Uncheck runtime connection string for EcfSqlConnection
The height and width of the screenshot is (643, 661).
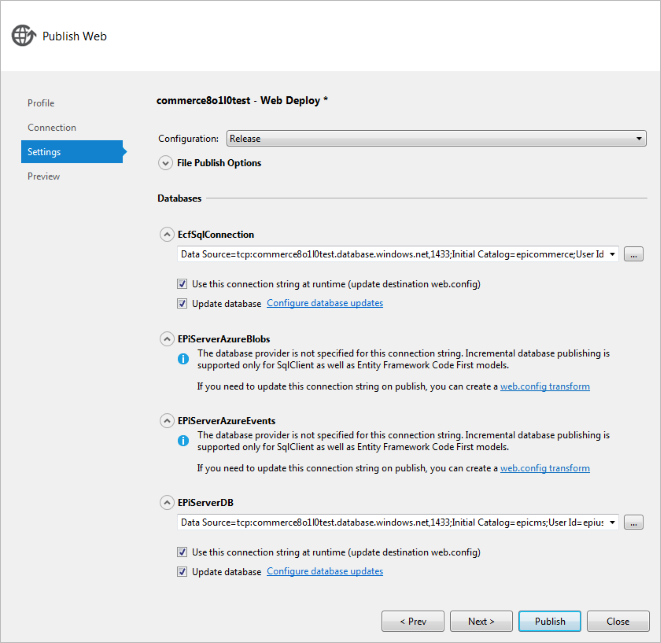tap(182, 284)
